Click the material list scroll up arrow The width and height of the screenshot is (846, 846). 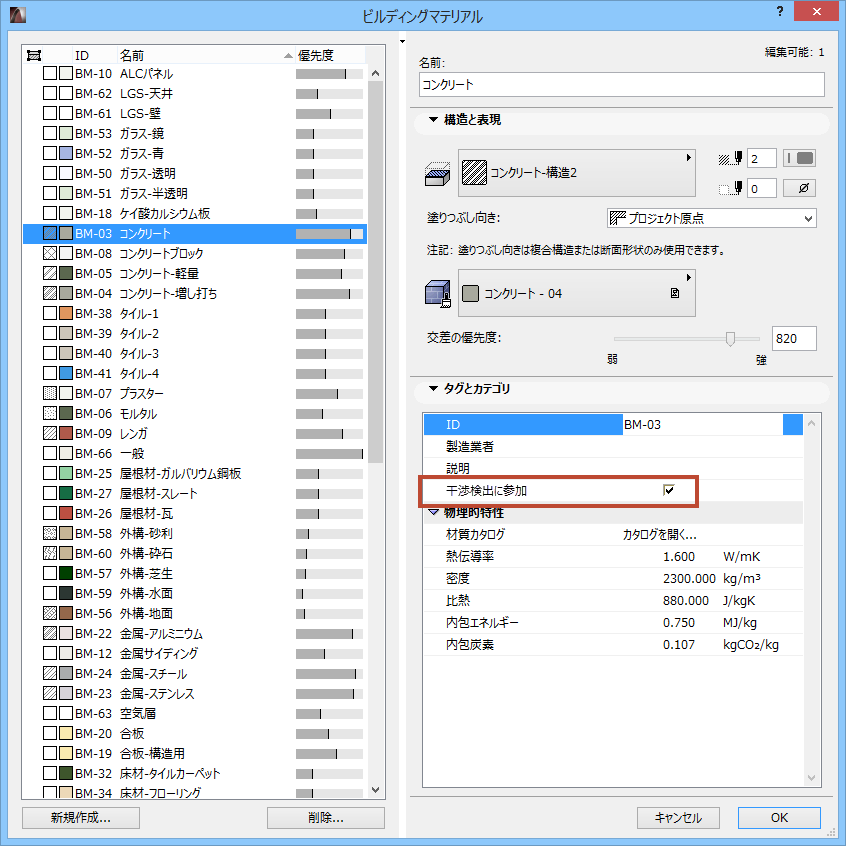click(x=376, y=73)
